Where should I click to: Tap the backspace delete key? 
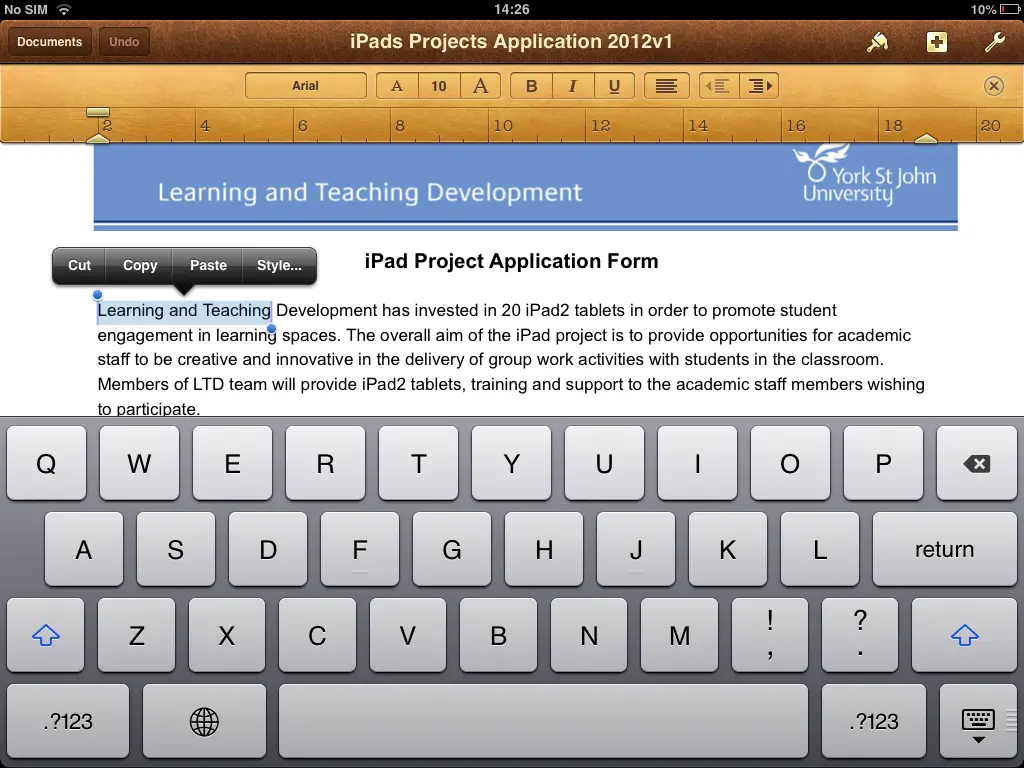[976, 463]
